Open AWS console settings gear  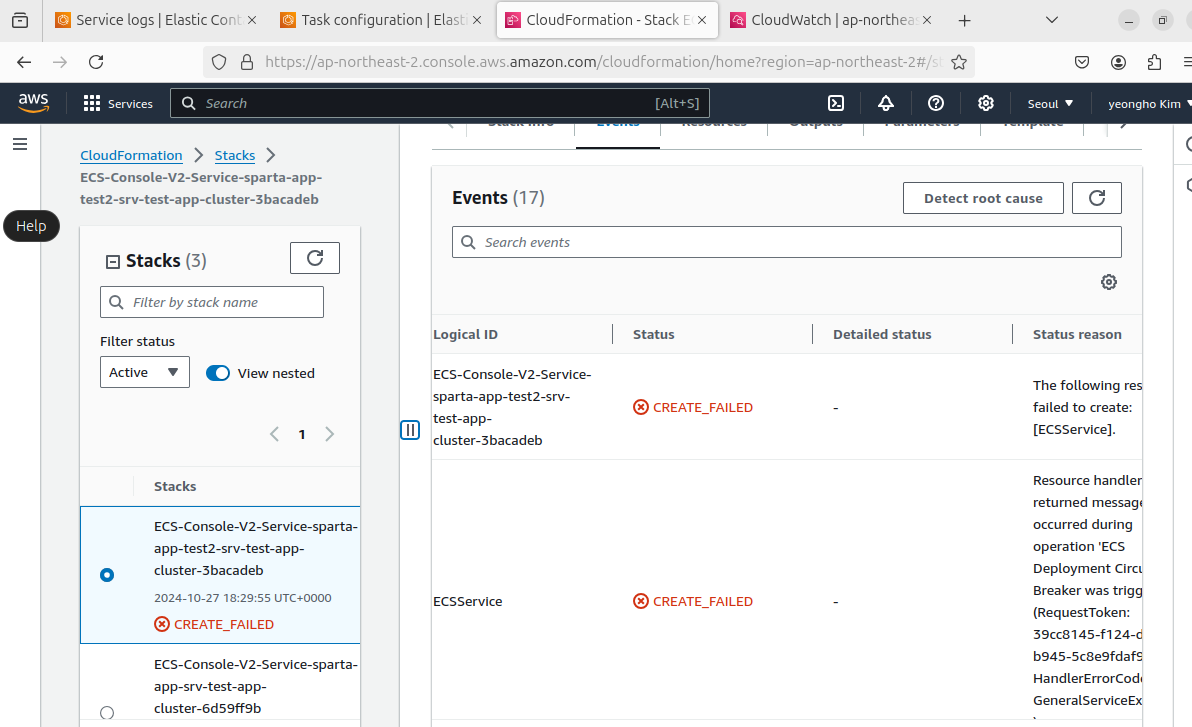click(986, 103)
